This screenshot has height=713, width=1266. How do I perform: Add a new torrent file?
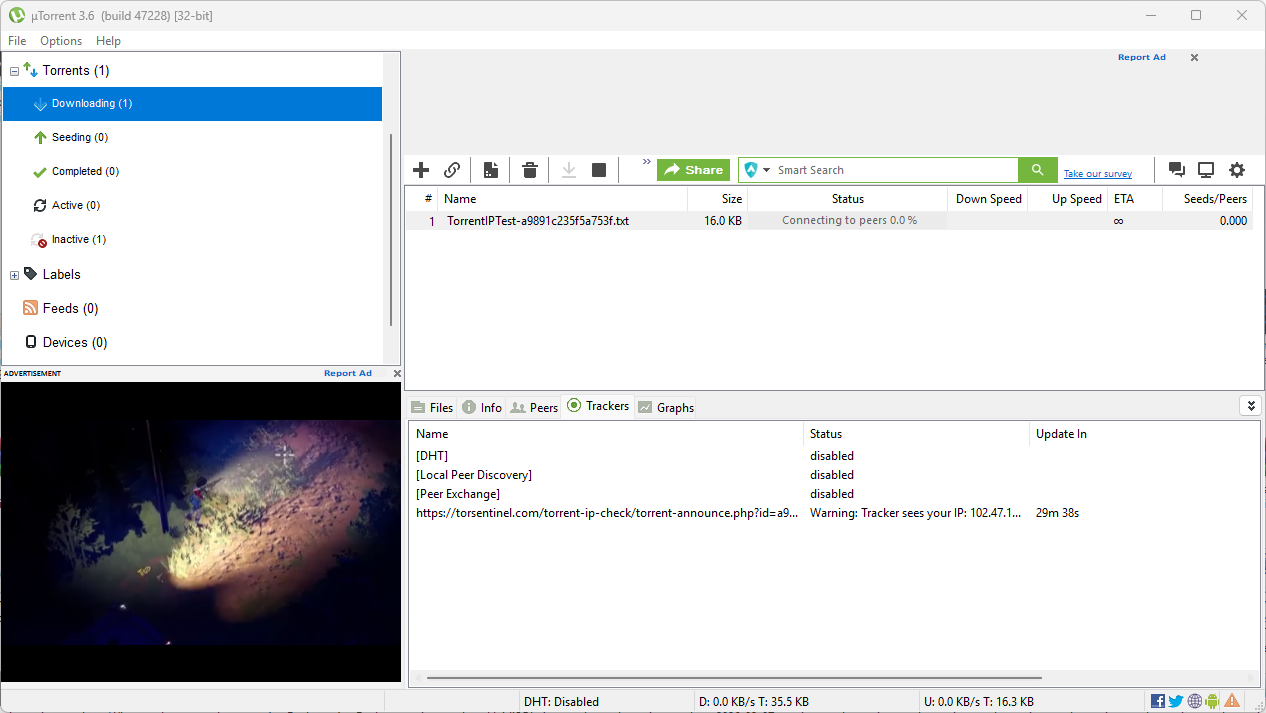coord(420,169)
